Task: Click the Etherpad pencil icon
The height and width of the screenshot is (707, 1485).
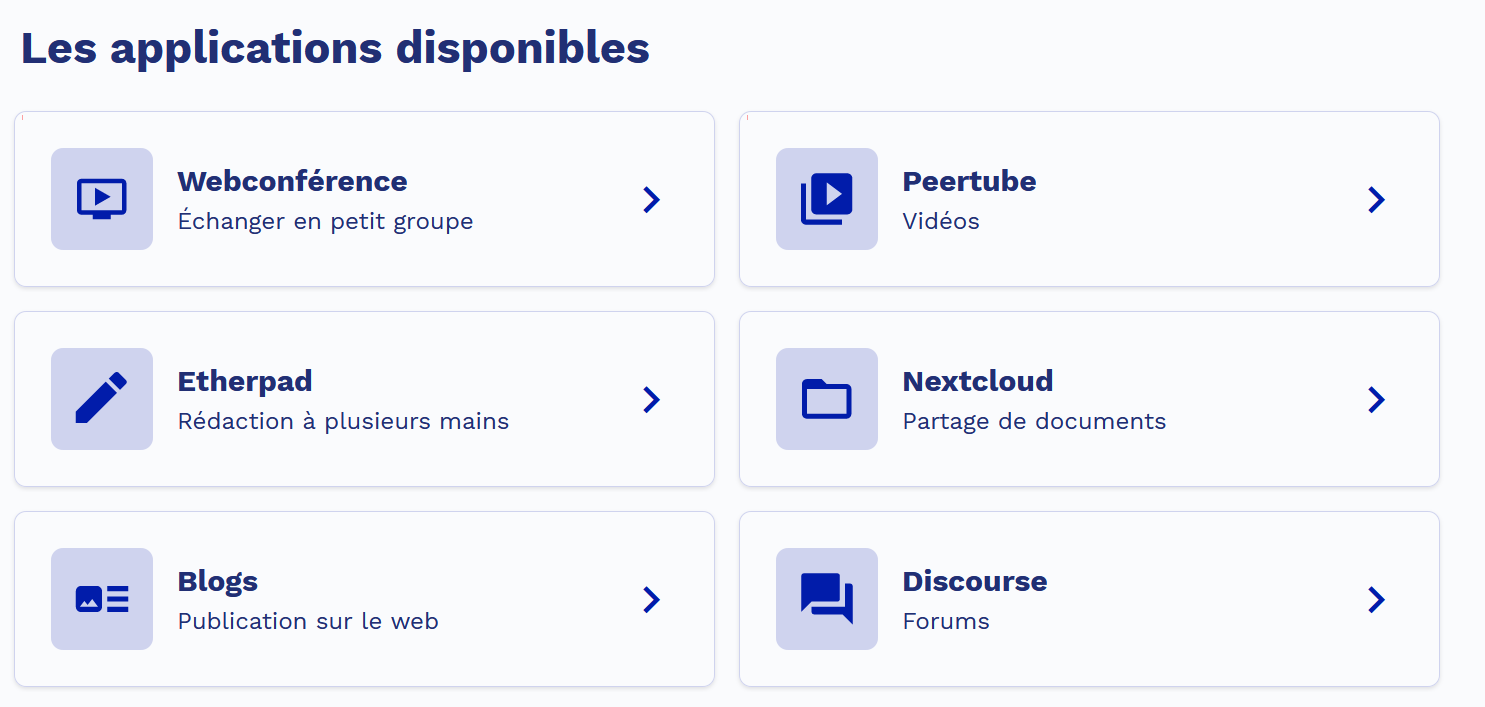Action: [x=101, y=399]
